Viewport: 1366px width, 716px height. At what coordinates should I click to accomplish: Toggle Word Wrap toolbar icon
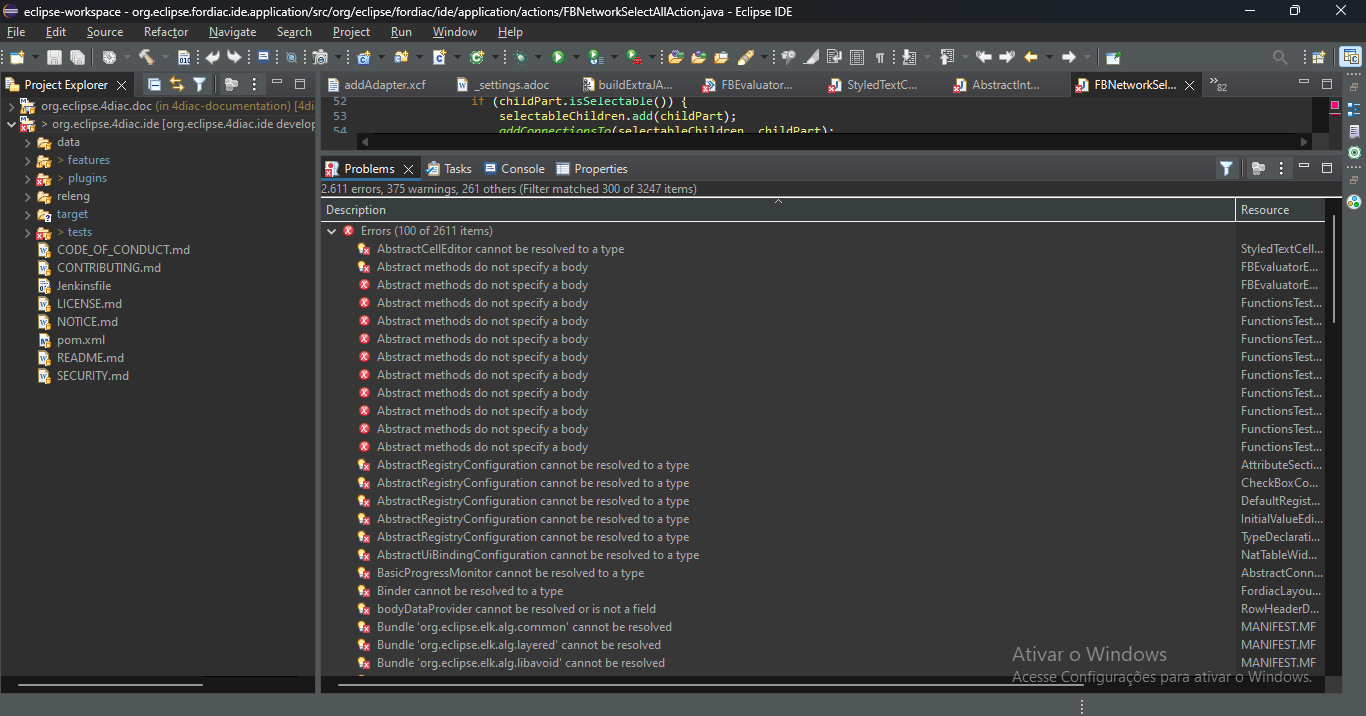point(834,57)
